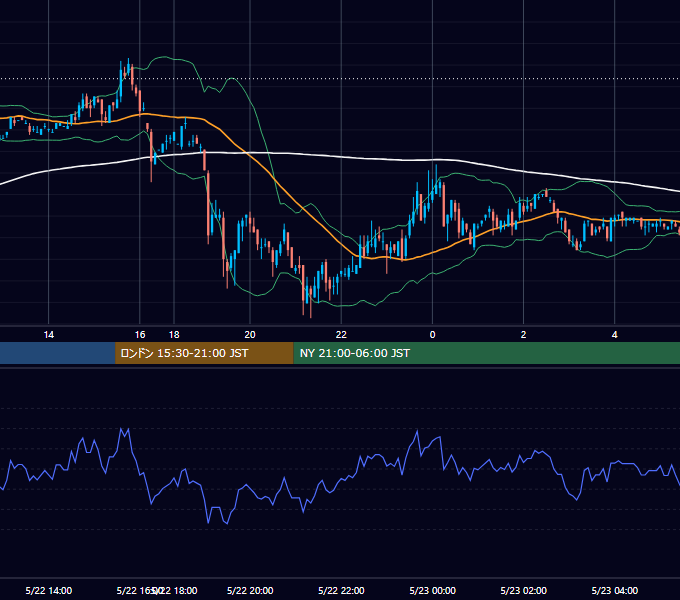Click the 16 hour label on price chart axis
Viewport: 680px width, 600px height.
point(140,335)
